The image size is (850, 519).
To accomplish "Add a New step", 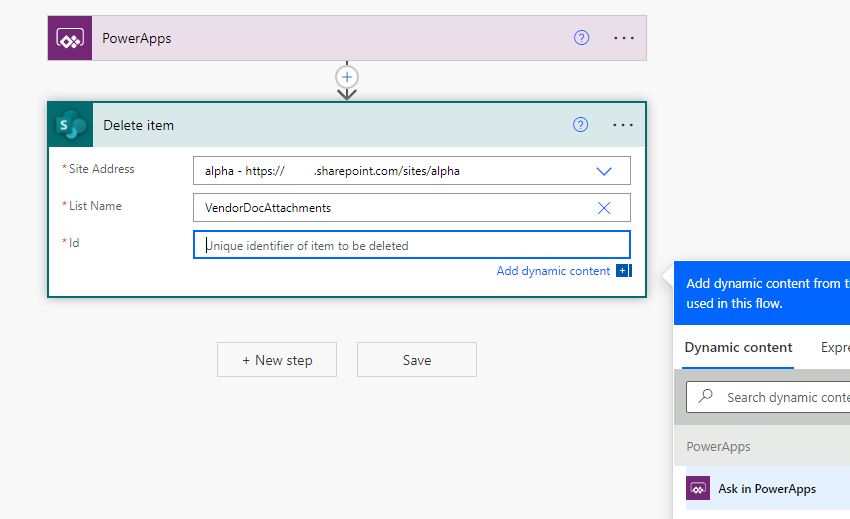I will click(x=277, y=360).
